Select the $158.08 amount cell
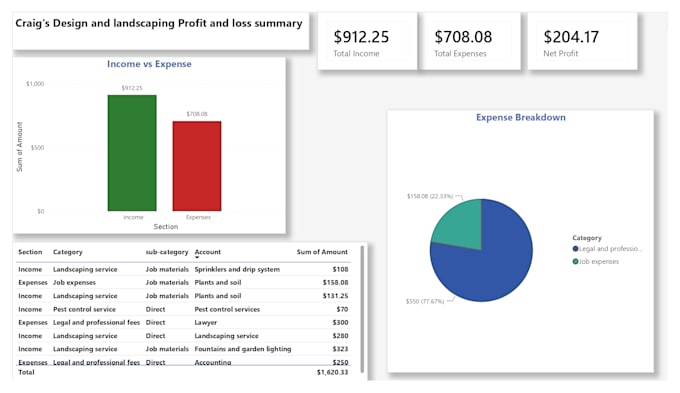Screen dimensions: 680x393 click(x=335, y=282)
